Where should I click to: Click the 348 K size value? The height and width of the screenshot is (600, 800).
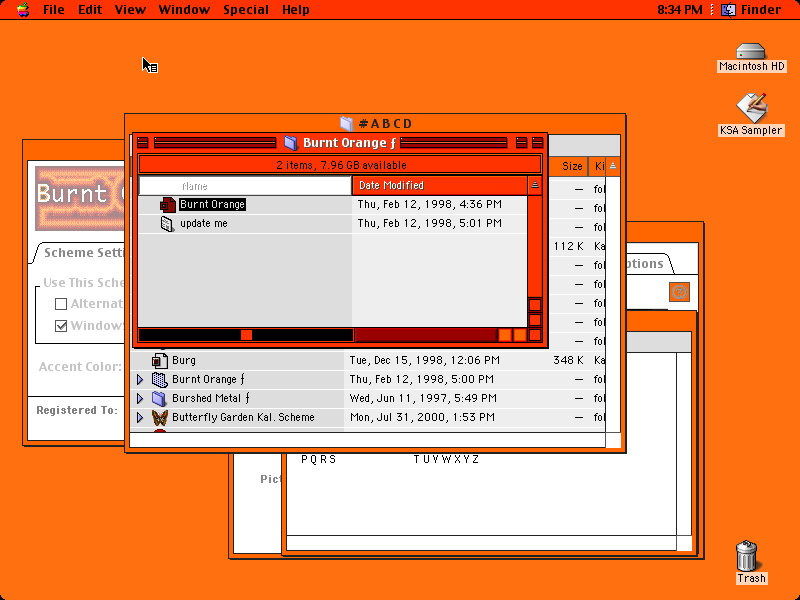coord(568,360)
